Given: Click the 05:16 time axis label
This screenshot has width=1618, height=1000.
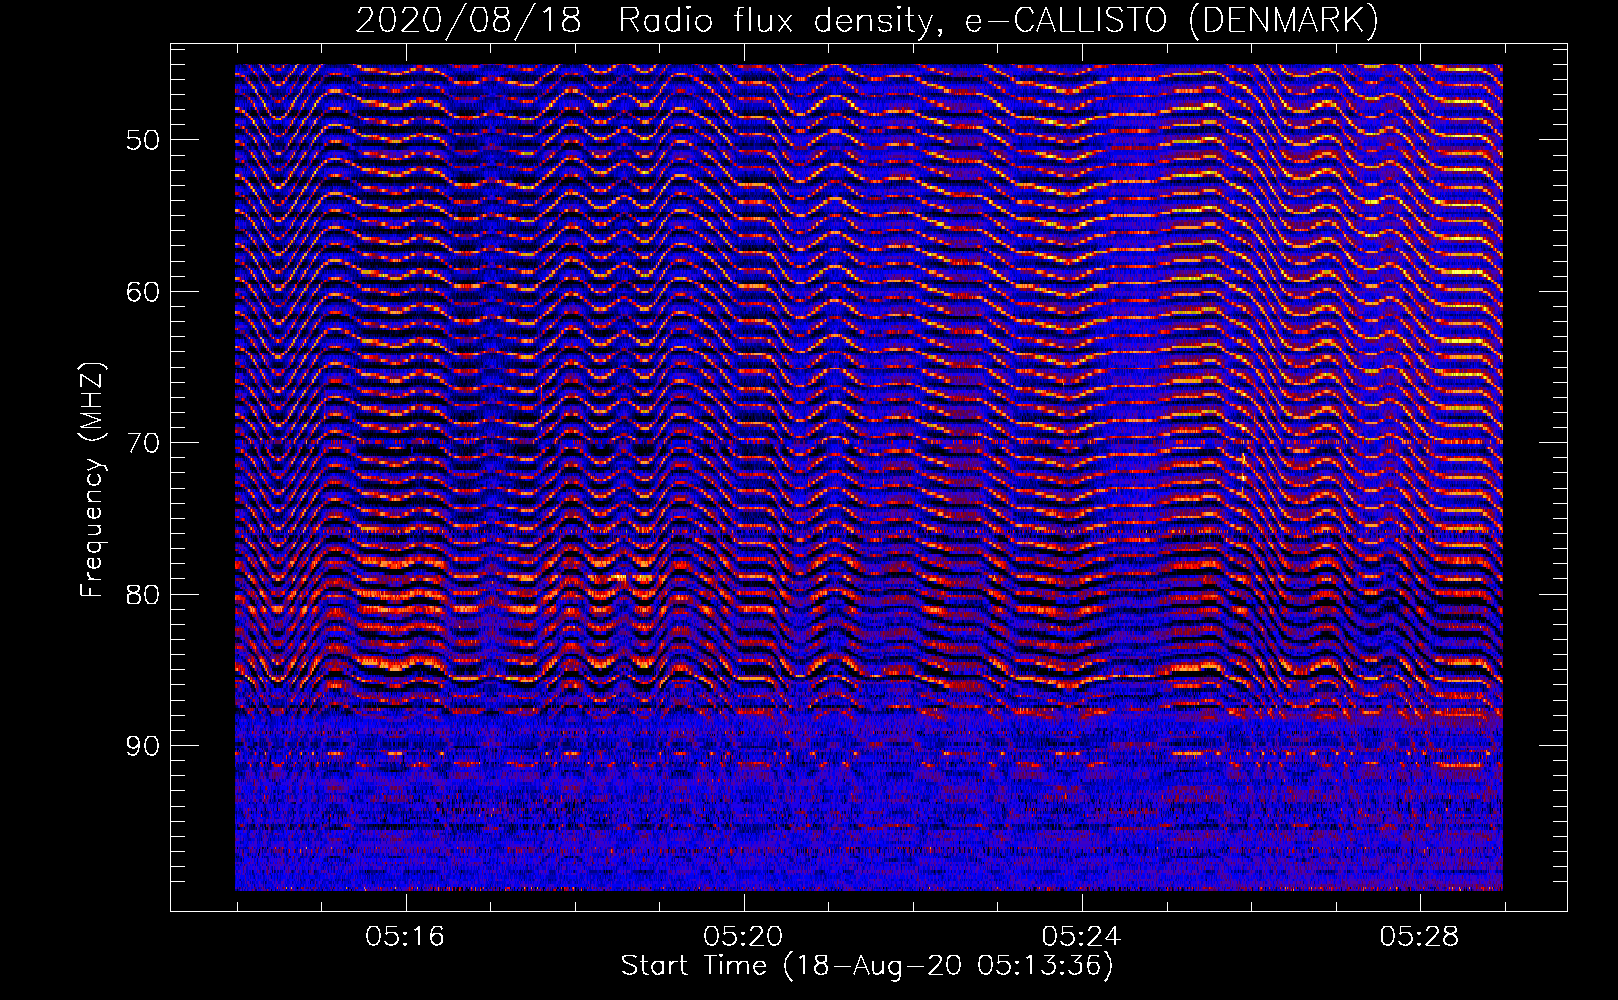Looking at the screenshot, I should click(405, 937).
